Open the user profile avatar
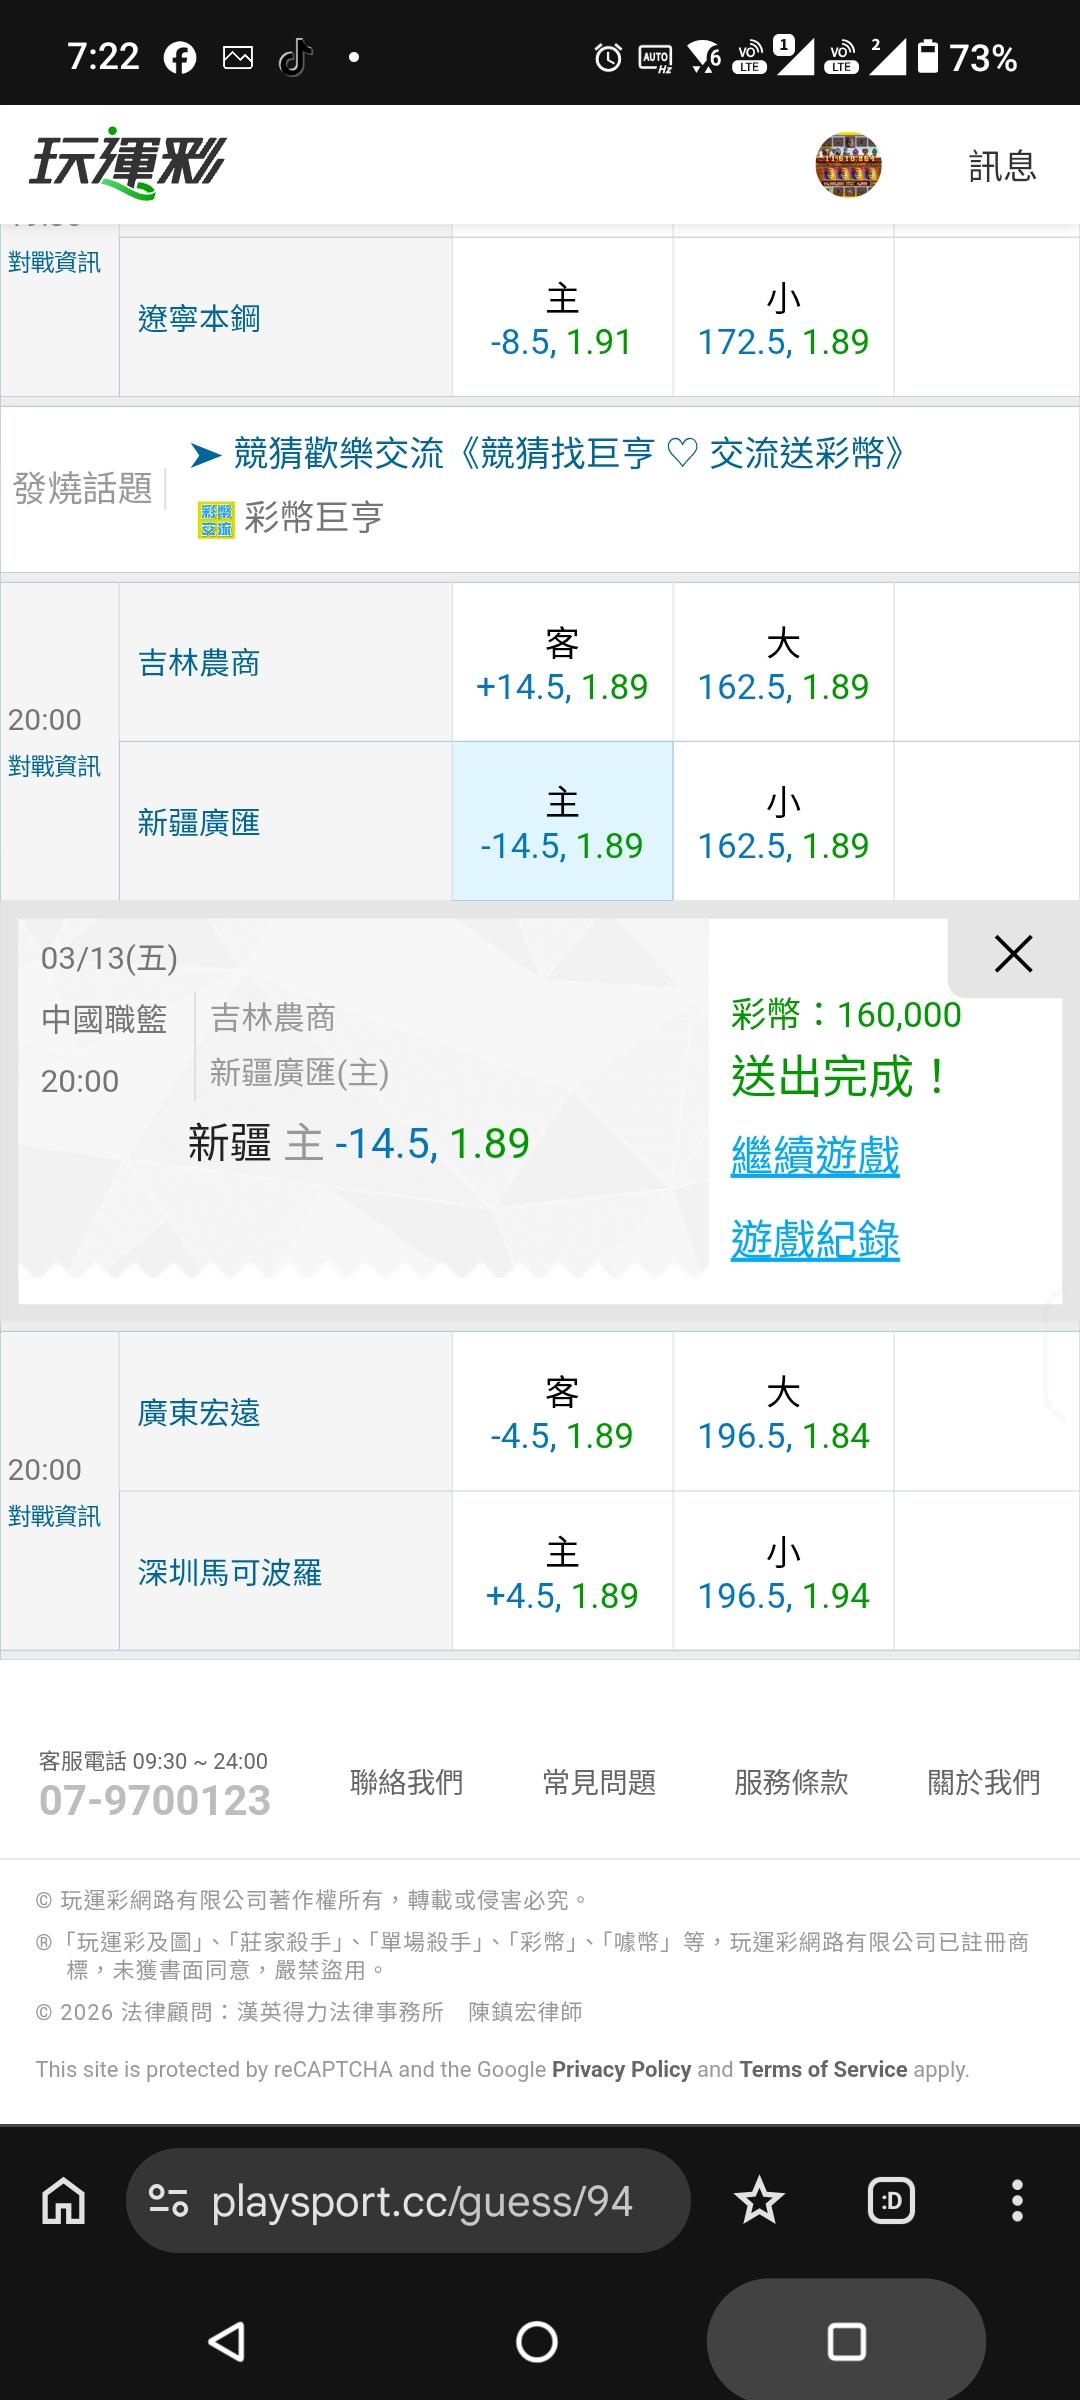Viewport: 1080px width, 2400px height. click(848, 165)
